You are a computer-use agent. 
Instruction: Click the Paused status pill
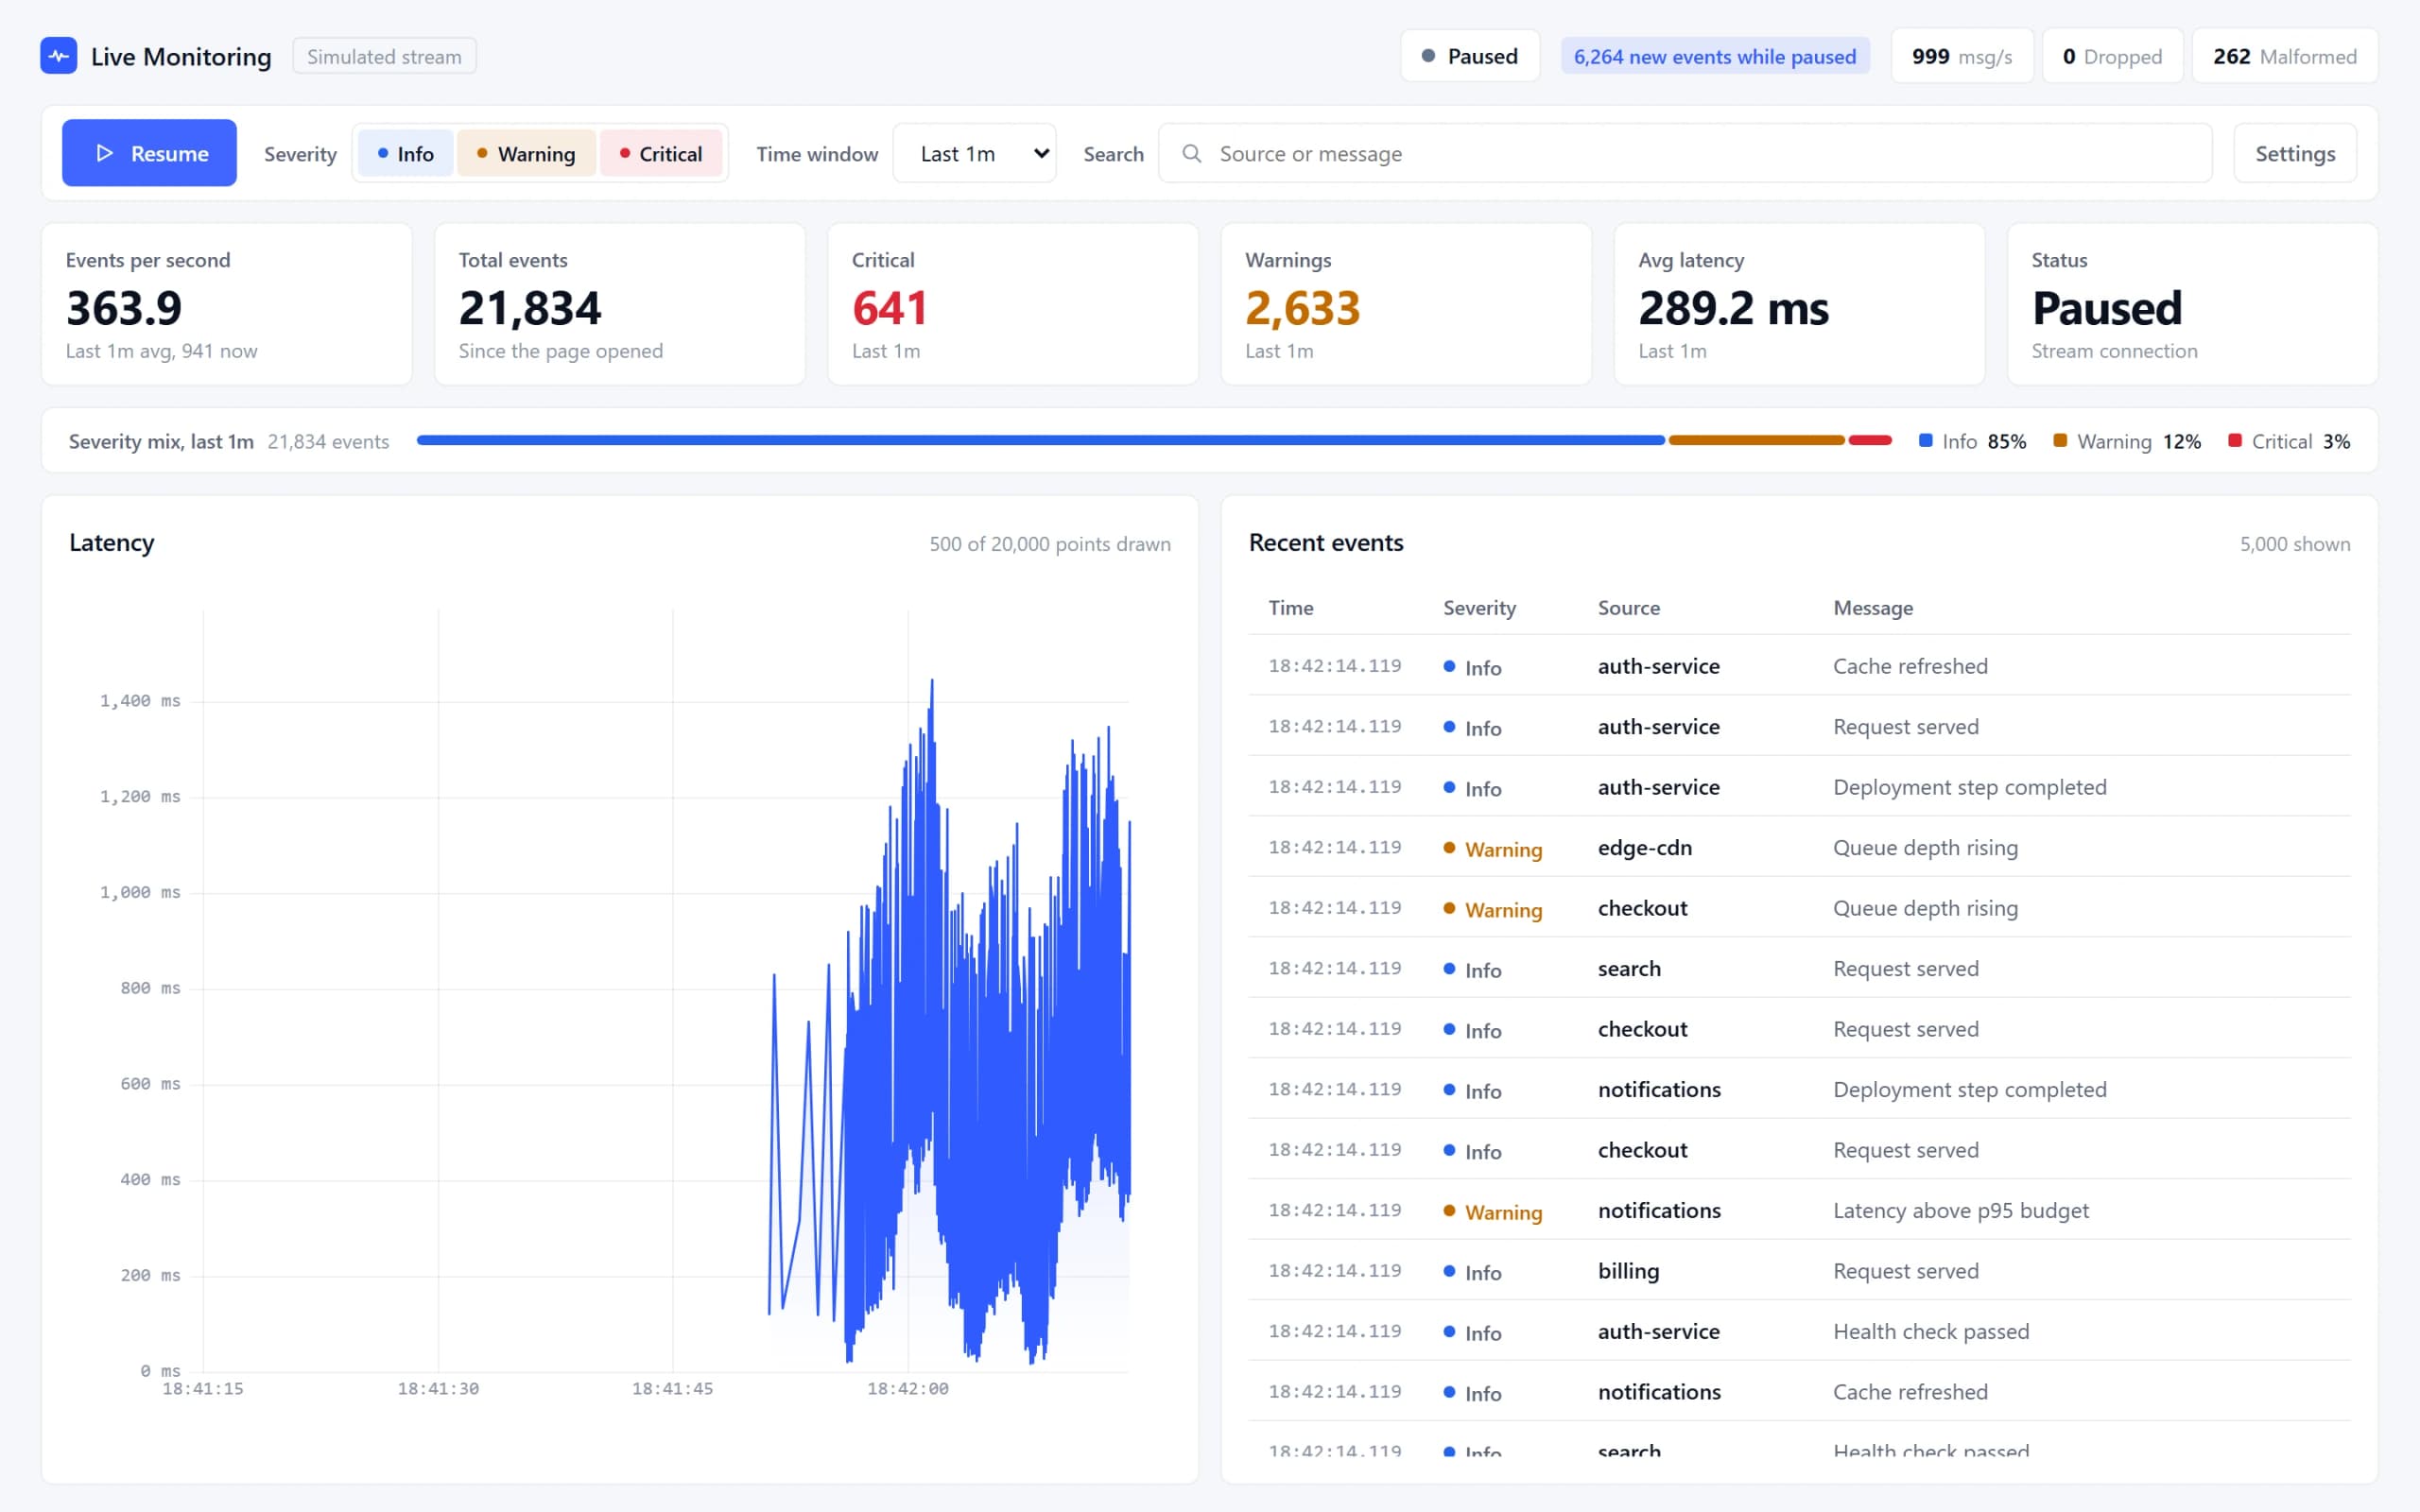coord(1469,56)
